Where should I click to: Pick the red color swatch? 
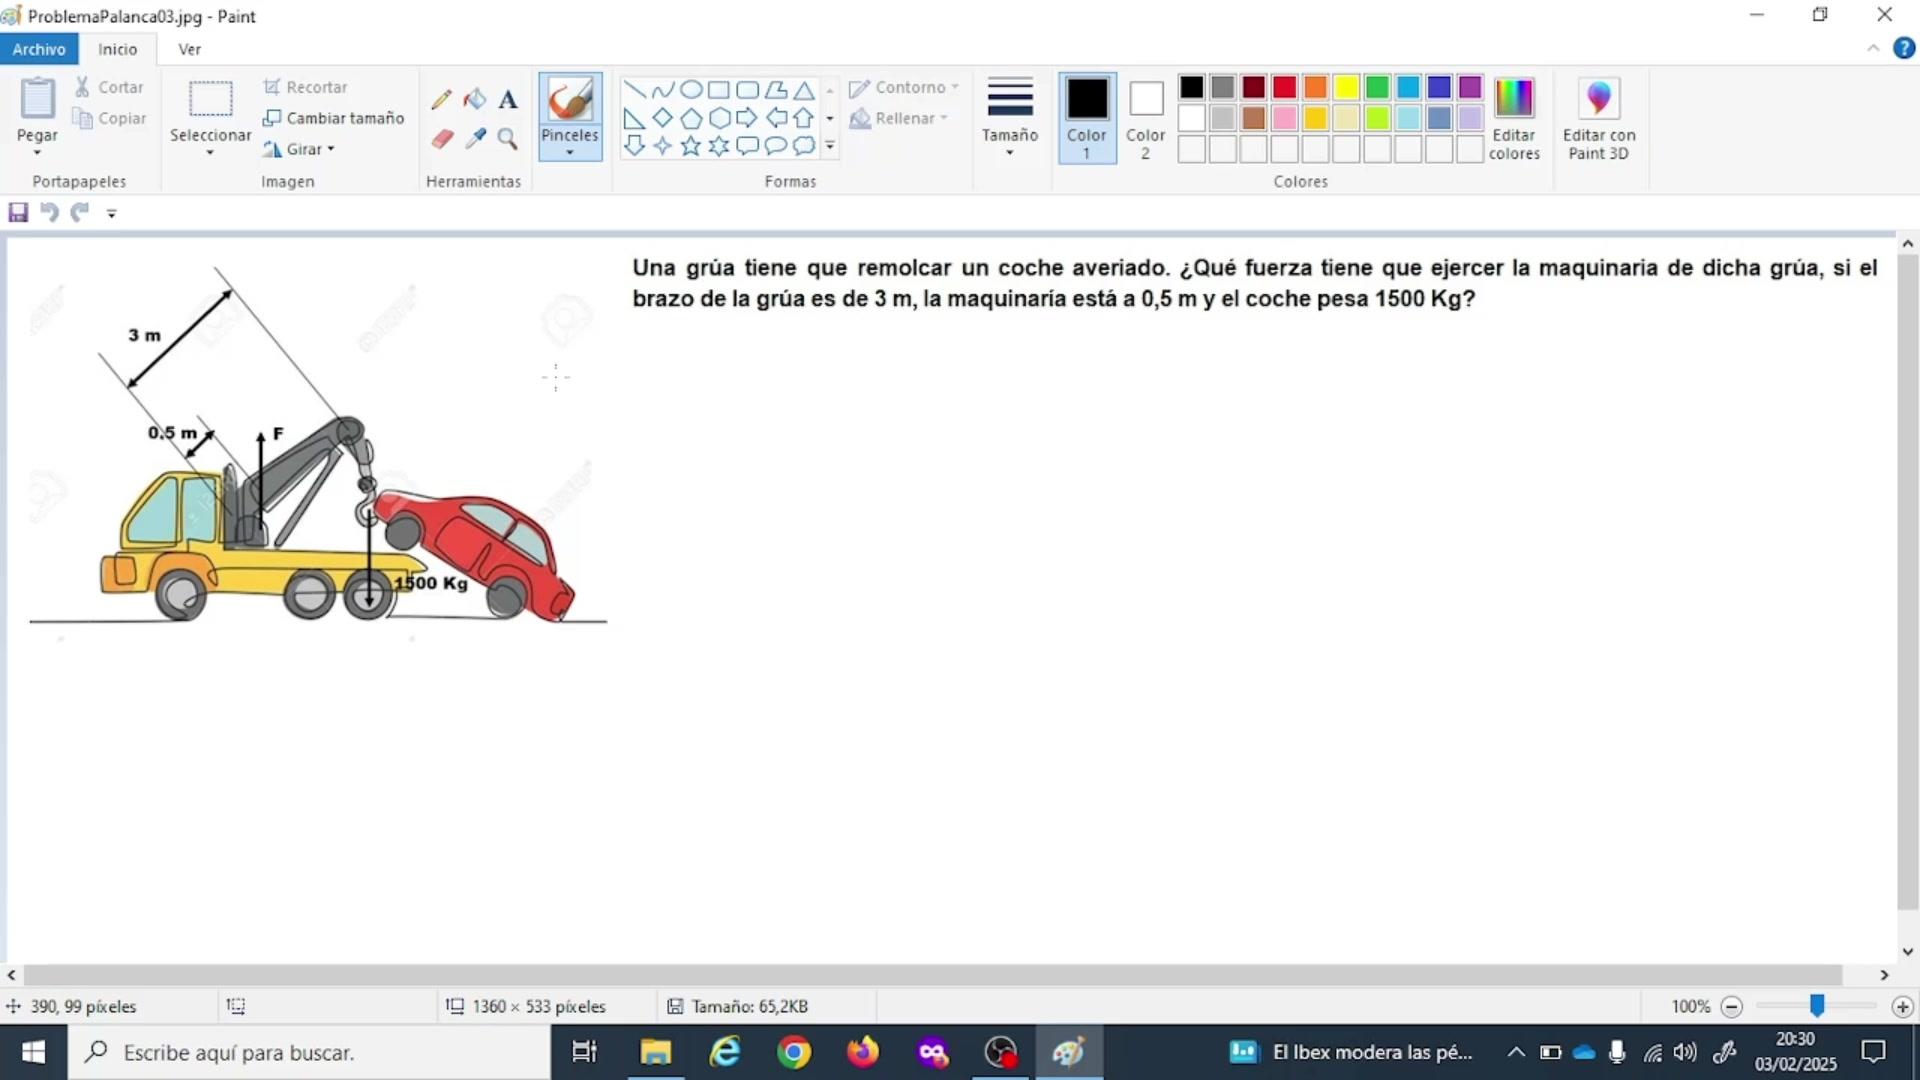pos(1284,87)
